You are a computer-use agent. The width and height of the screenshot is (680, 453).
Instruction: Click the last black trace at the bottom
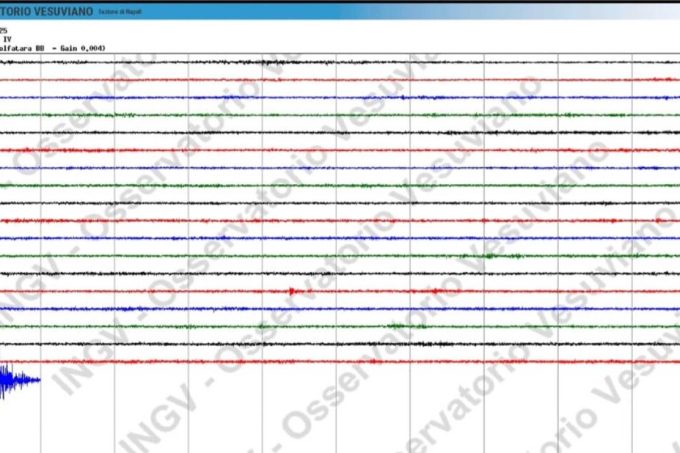pyautogui.click(x=340, y=343)
